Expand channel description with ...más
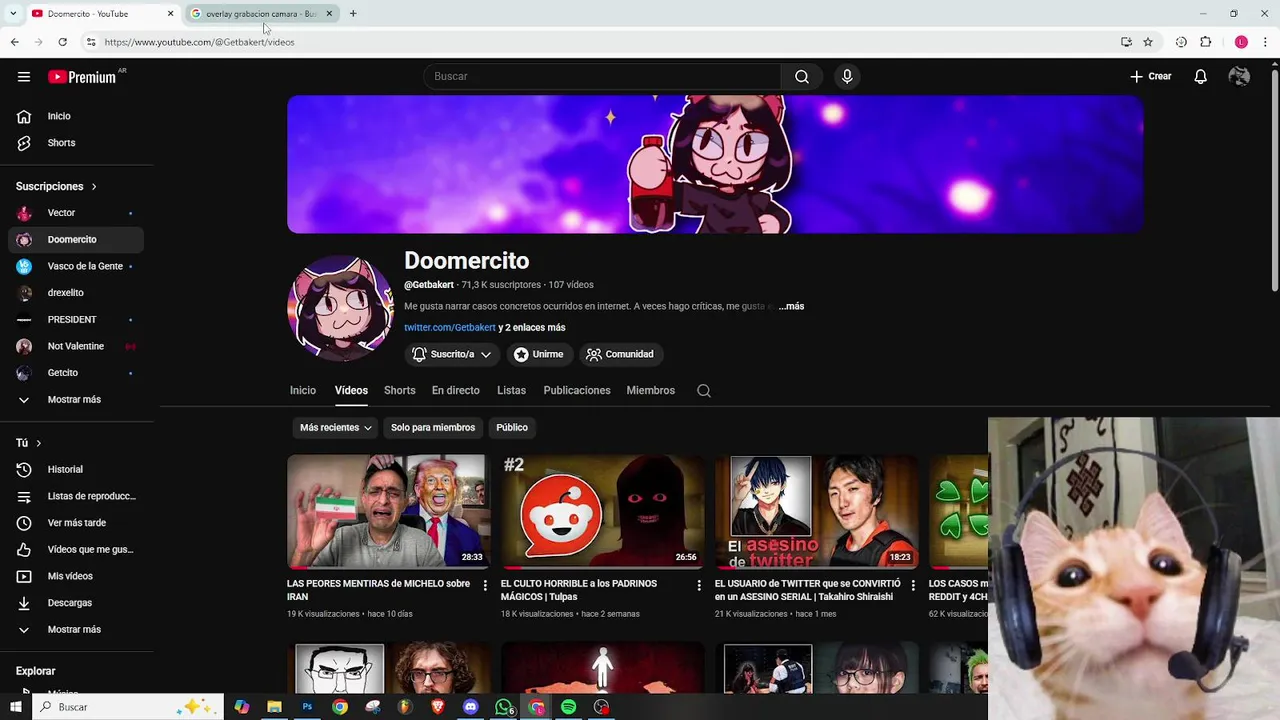 coord(791,306)
